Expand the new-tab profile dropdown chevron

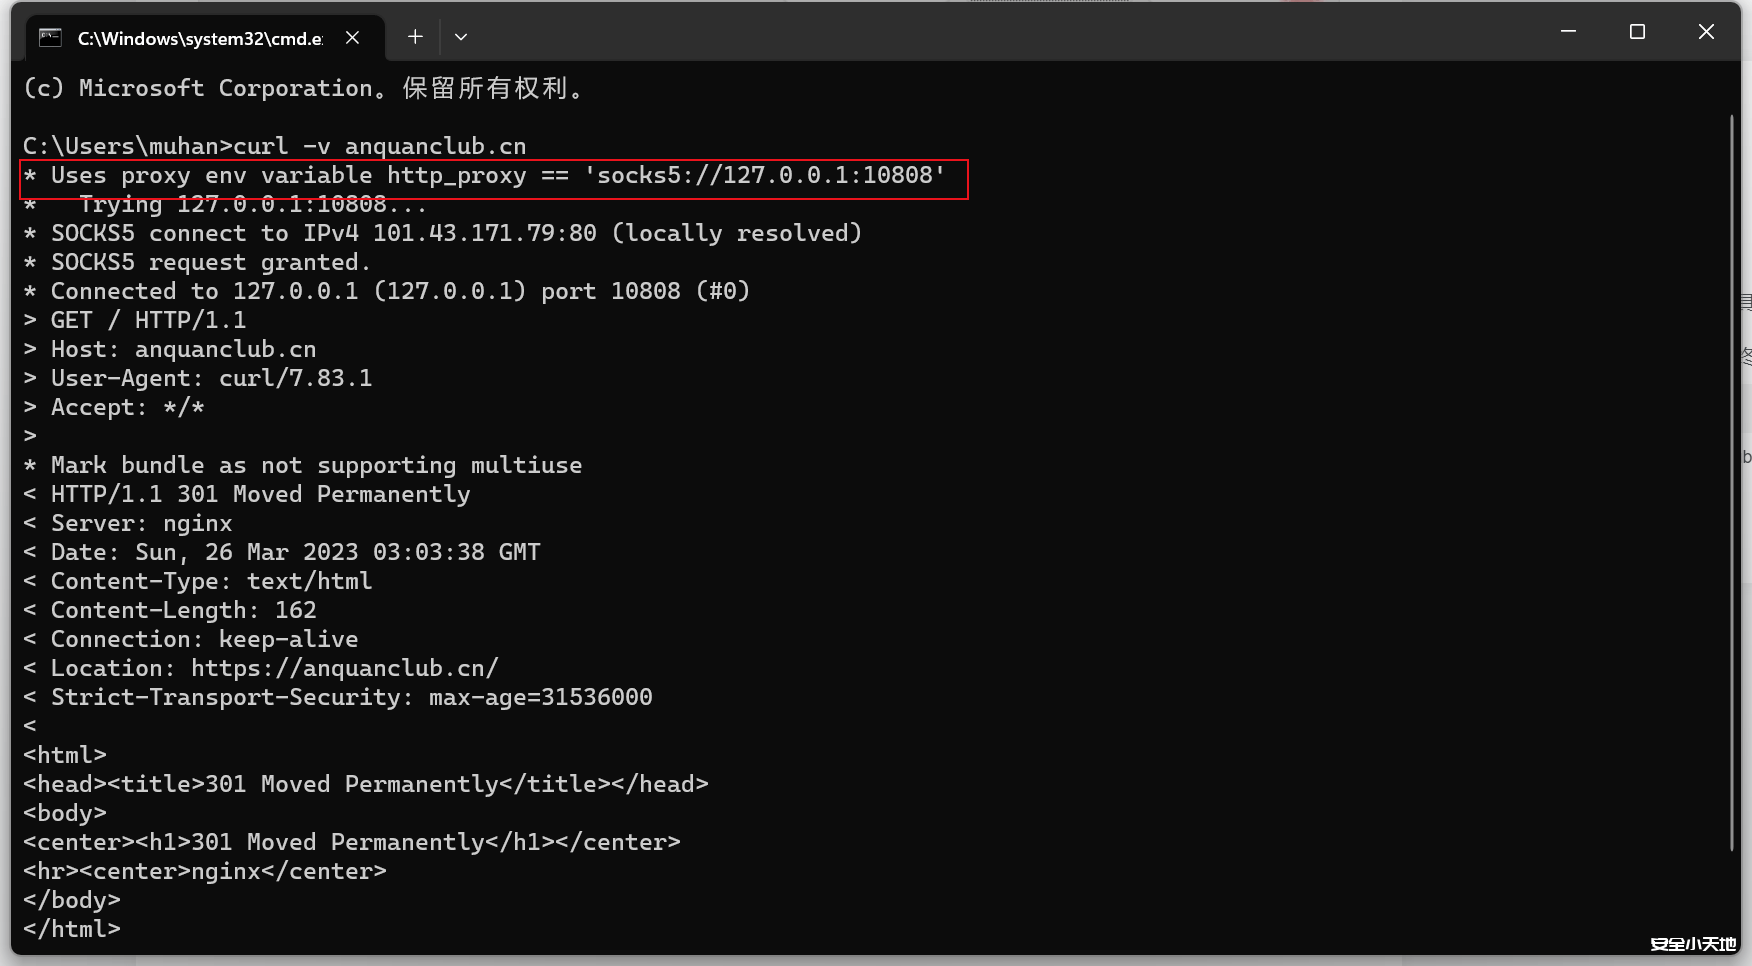click(x=461, y=37)
